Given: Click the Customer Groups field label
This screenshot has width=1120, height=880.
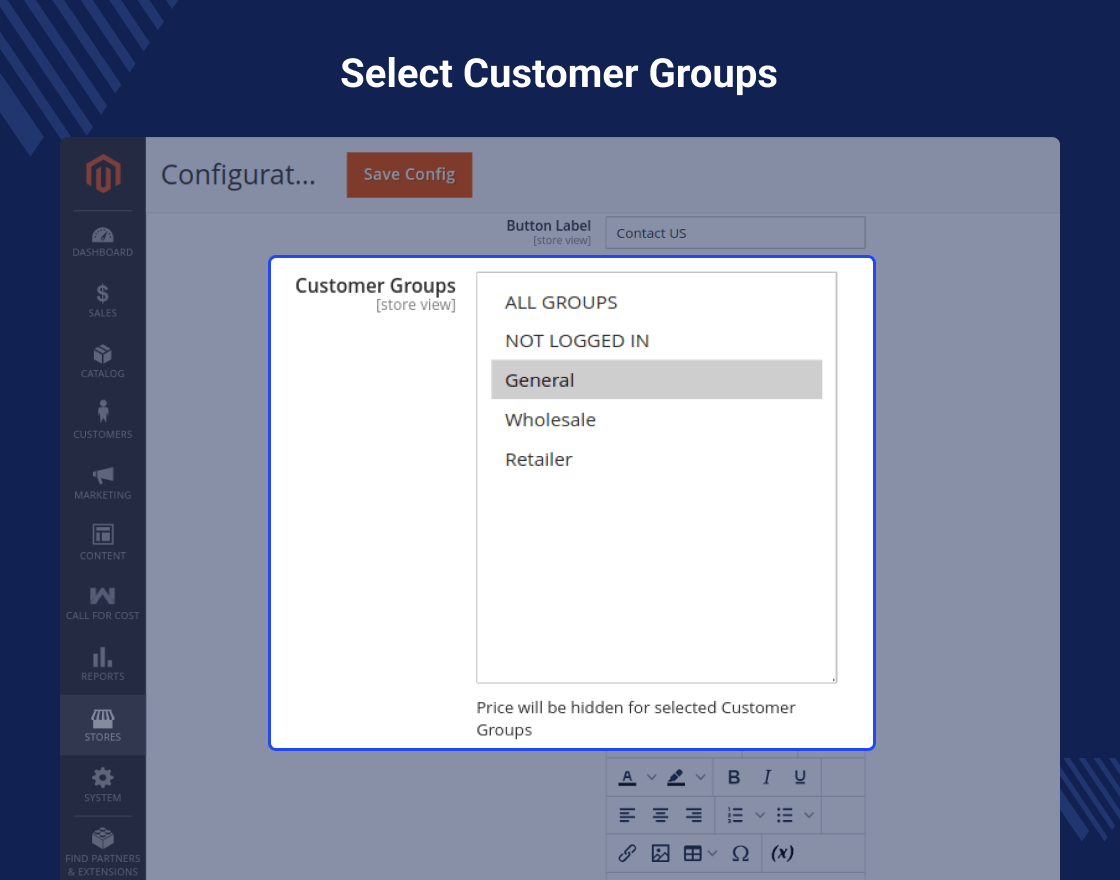Looking at the screenshot, I should click(x=375, y=286).
